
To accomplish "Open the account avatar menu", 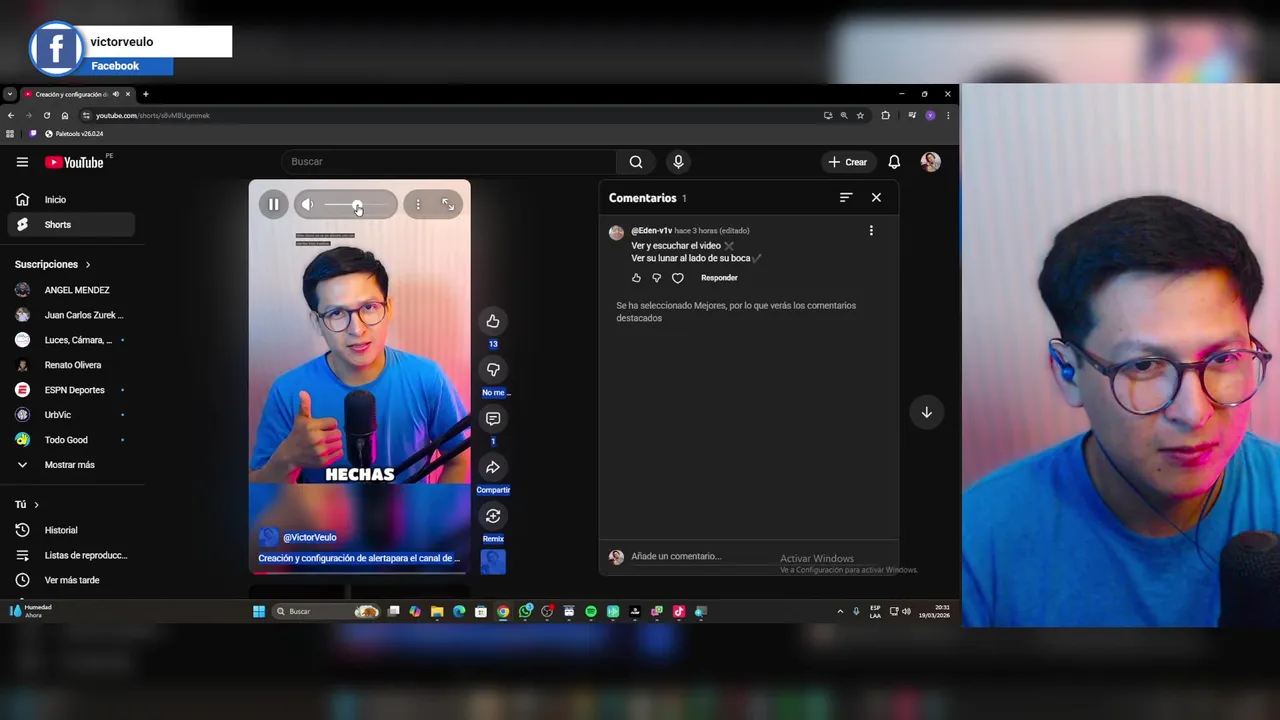I will (x=930, y=162).
